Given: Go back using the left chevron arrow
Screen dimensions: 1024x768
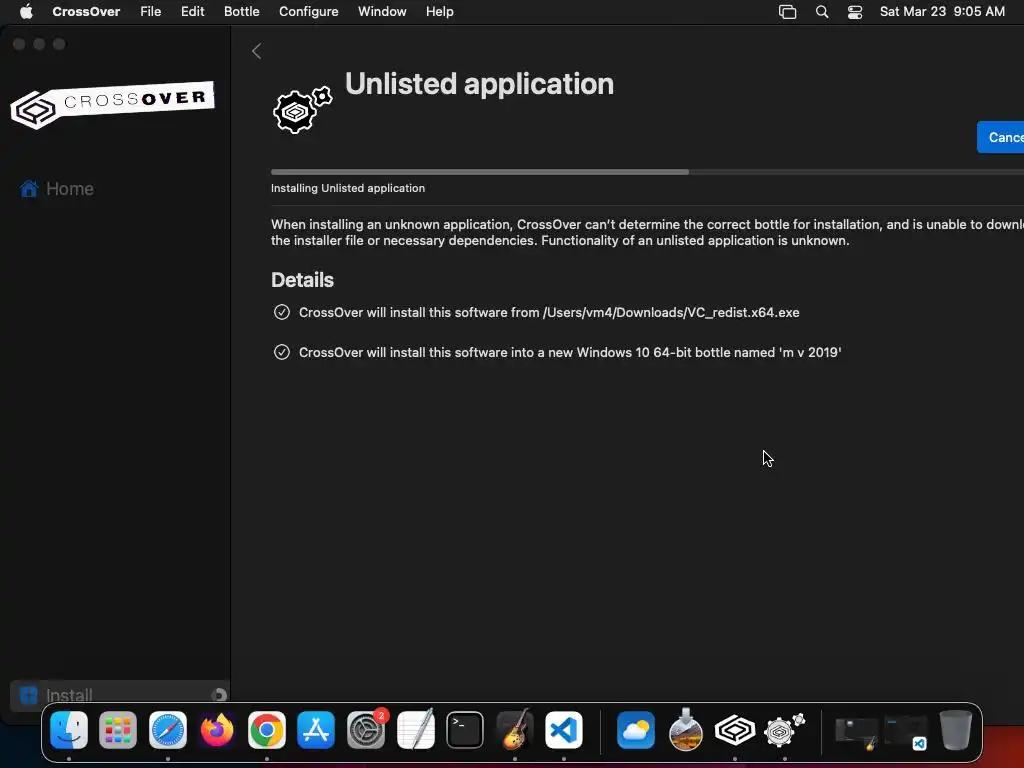Looking at the screenshot, I should (257, 52).
